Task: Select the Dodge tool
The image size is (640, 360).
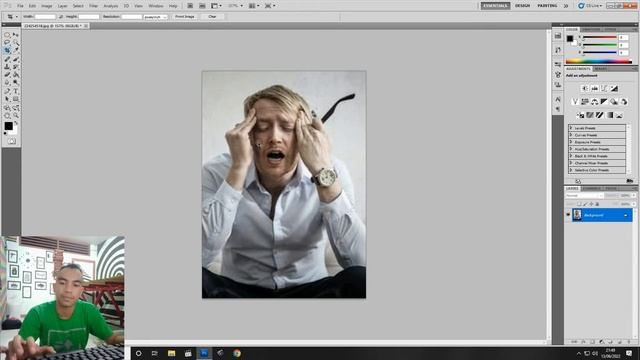Action: (16, 82)
